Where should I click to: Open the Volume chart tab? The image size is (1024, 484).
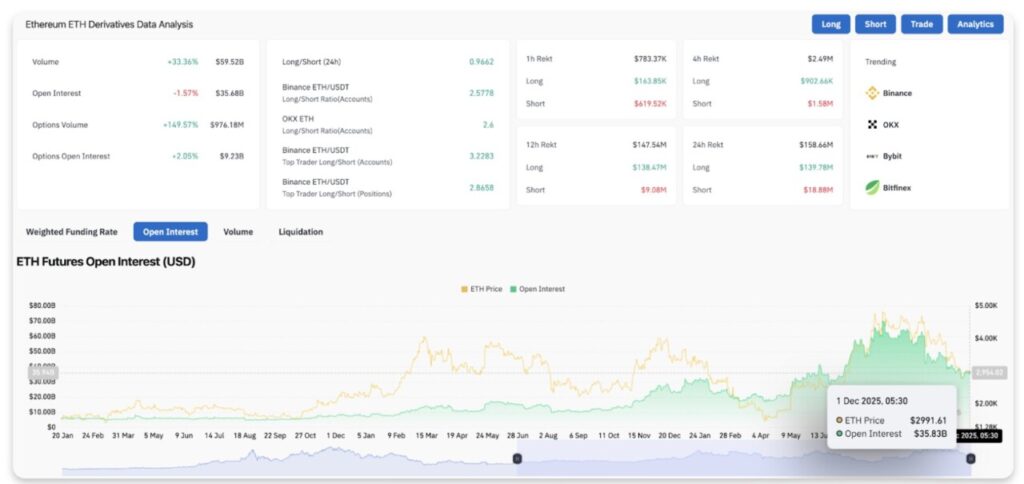coord(238,232)
